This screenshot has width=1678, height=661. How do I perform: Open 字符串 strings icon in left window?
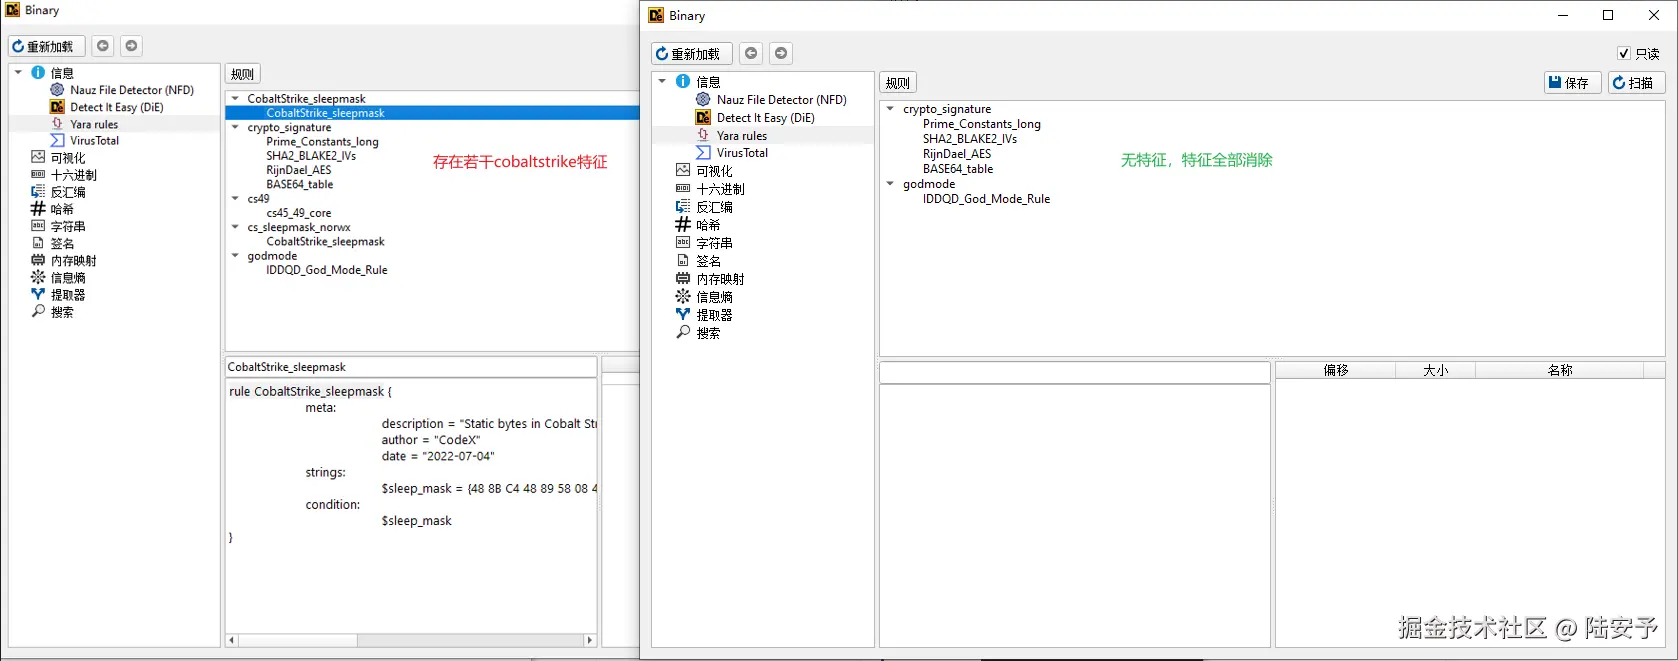[38, 226]
